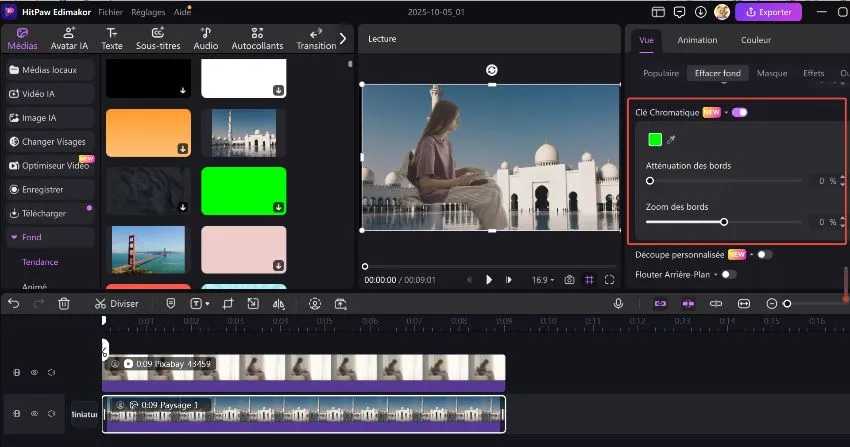The image size is (850, 447).
Task: Undo the last timeline action
Action: (14, 303)
